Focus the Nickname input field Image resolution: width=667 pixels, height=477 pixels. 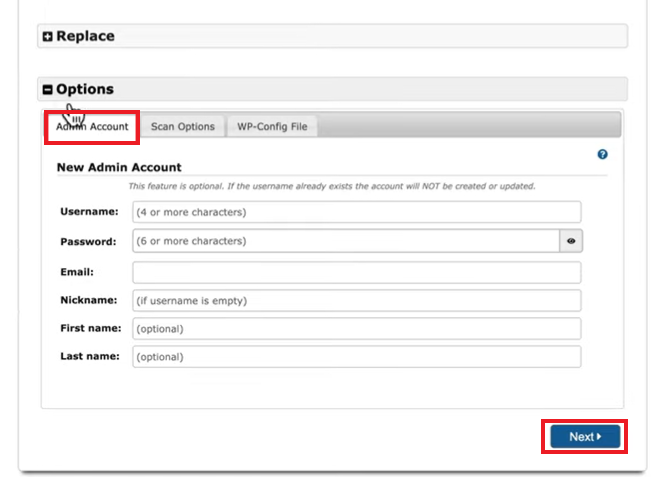tap(356, 300)
